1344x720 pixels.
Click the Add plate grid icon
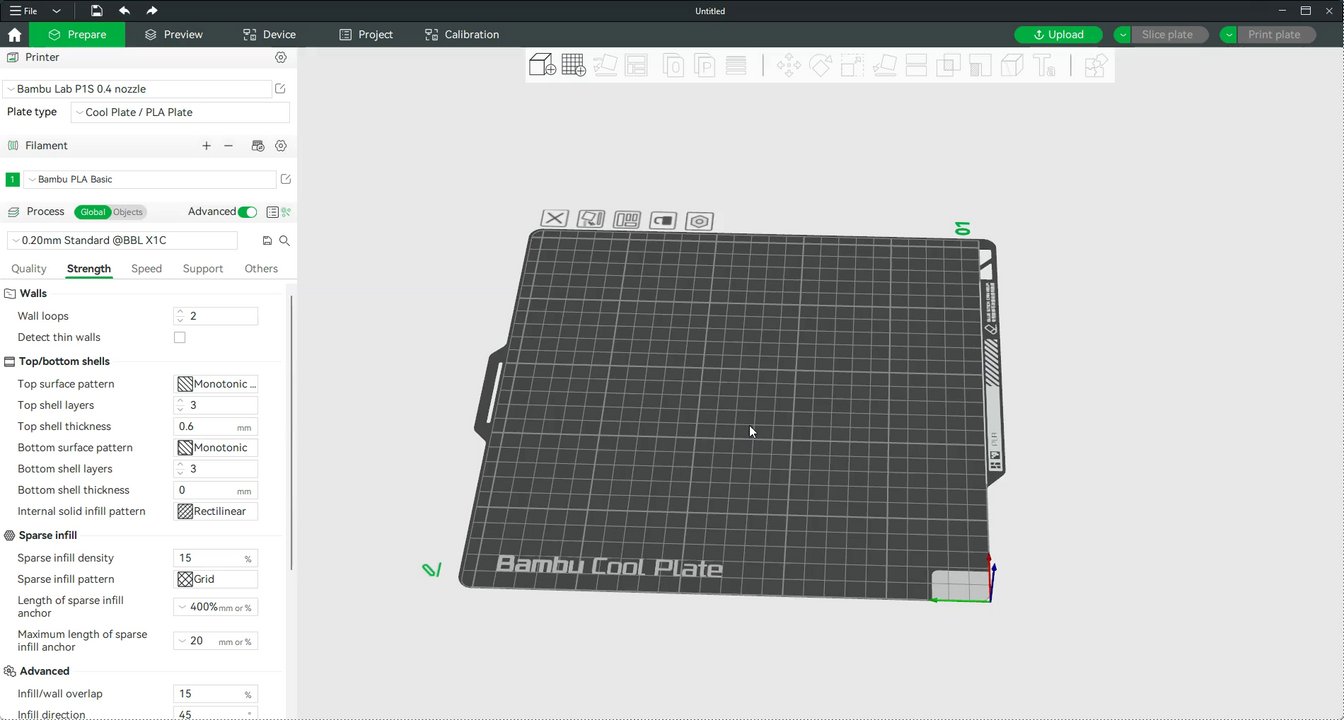(x=573, y=66)
